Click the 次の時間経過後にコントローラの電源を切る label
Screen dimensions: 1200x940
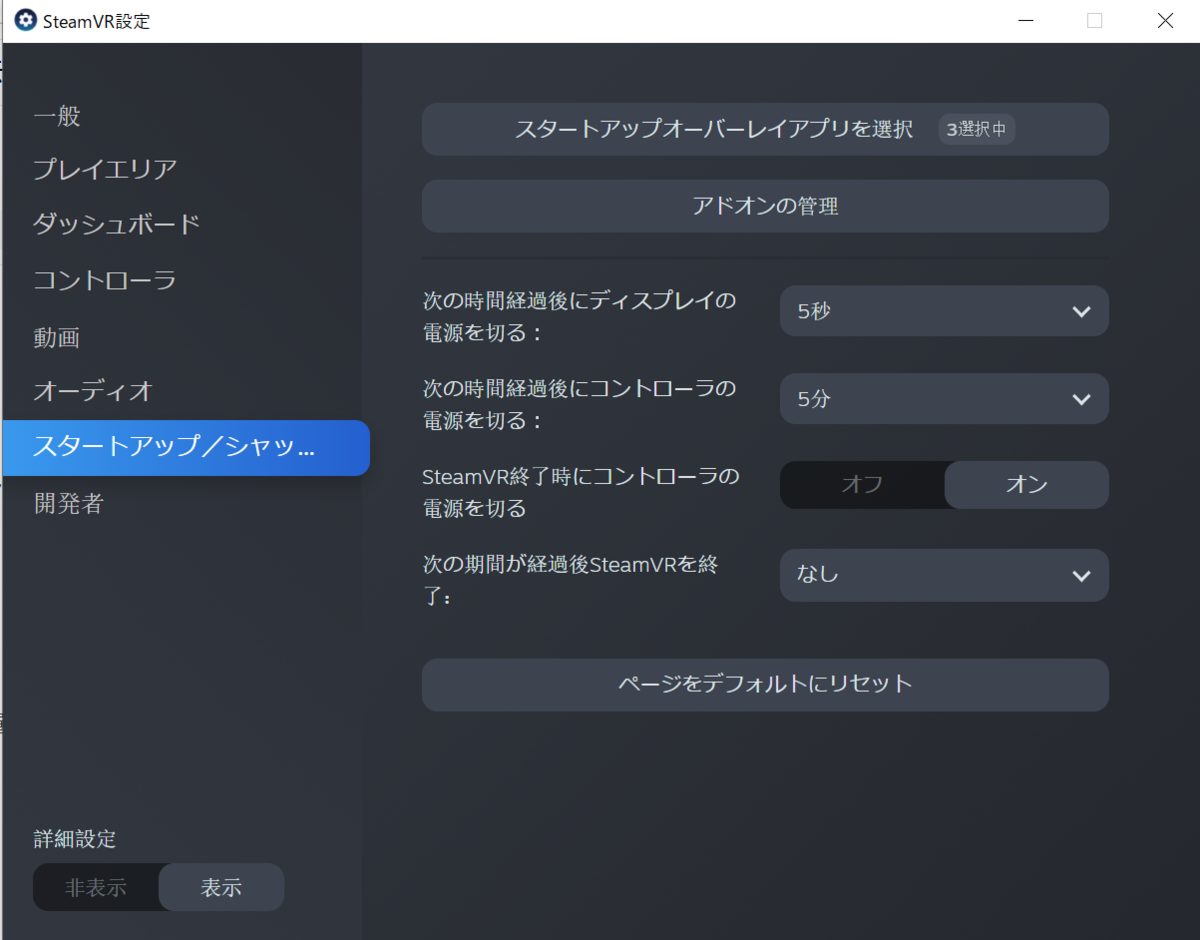pos(580,404)
